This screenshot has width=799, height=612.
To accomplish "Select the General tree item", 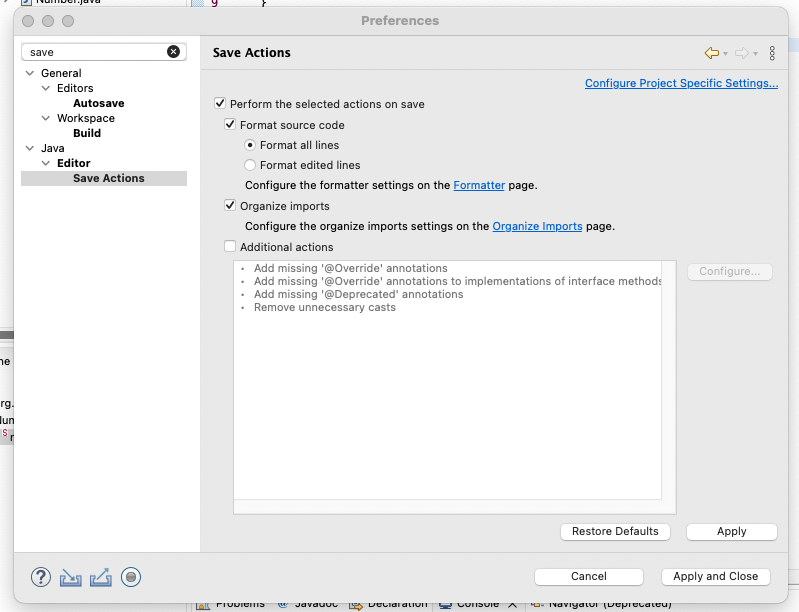I will pyautogui.click(x=61, y=73).
